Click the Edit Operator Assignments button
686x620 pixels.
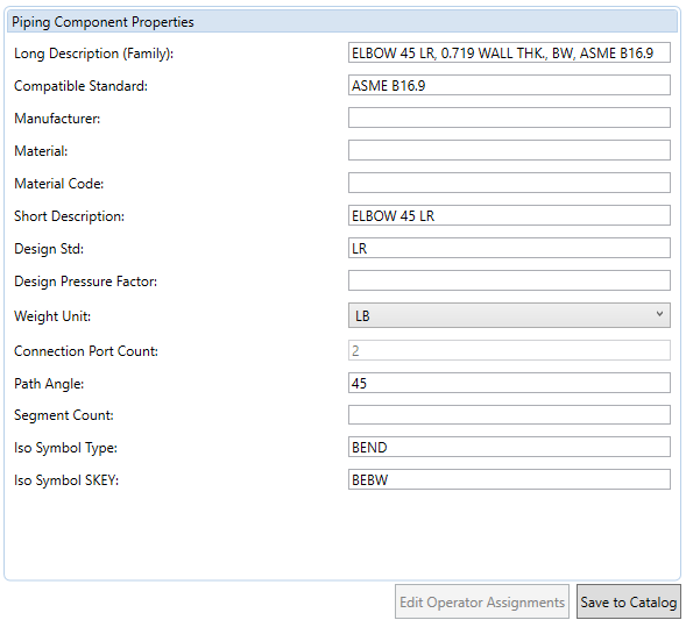tap(482, 602)
